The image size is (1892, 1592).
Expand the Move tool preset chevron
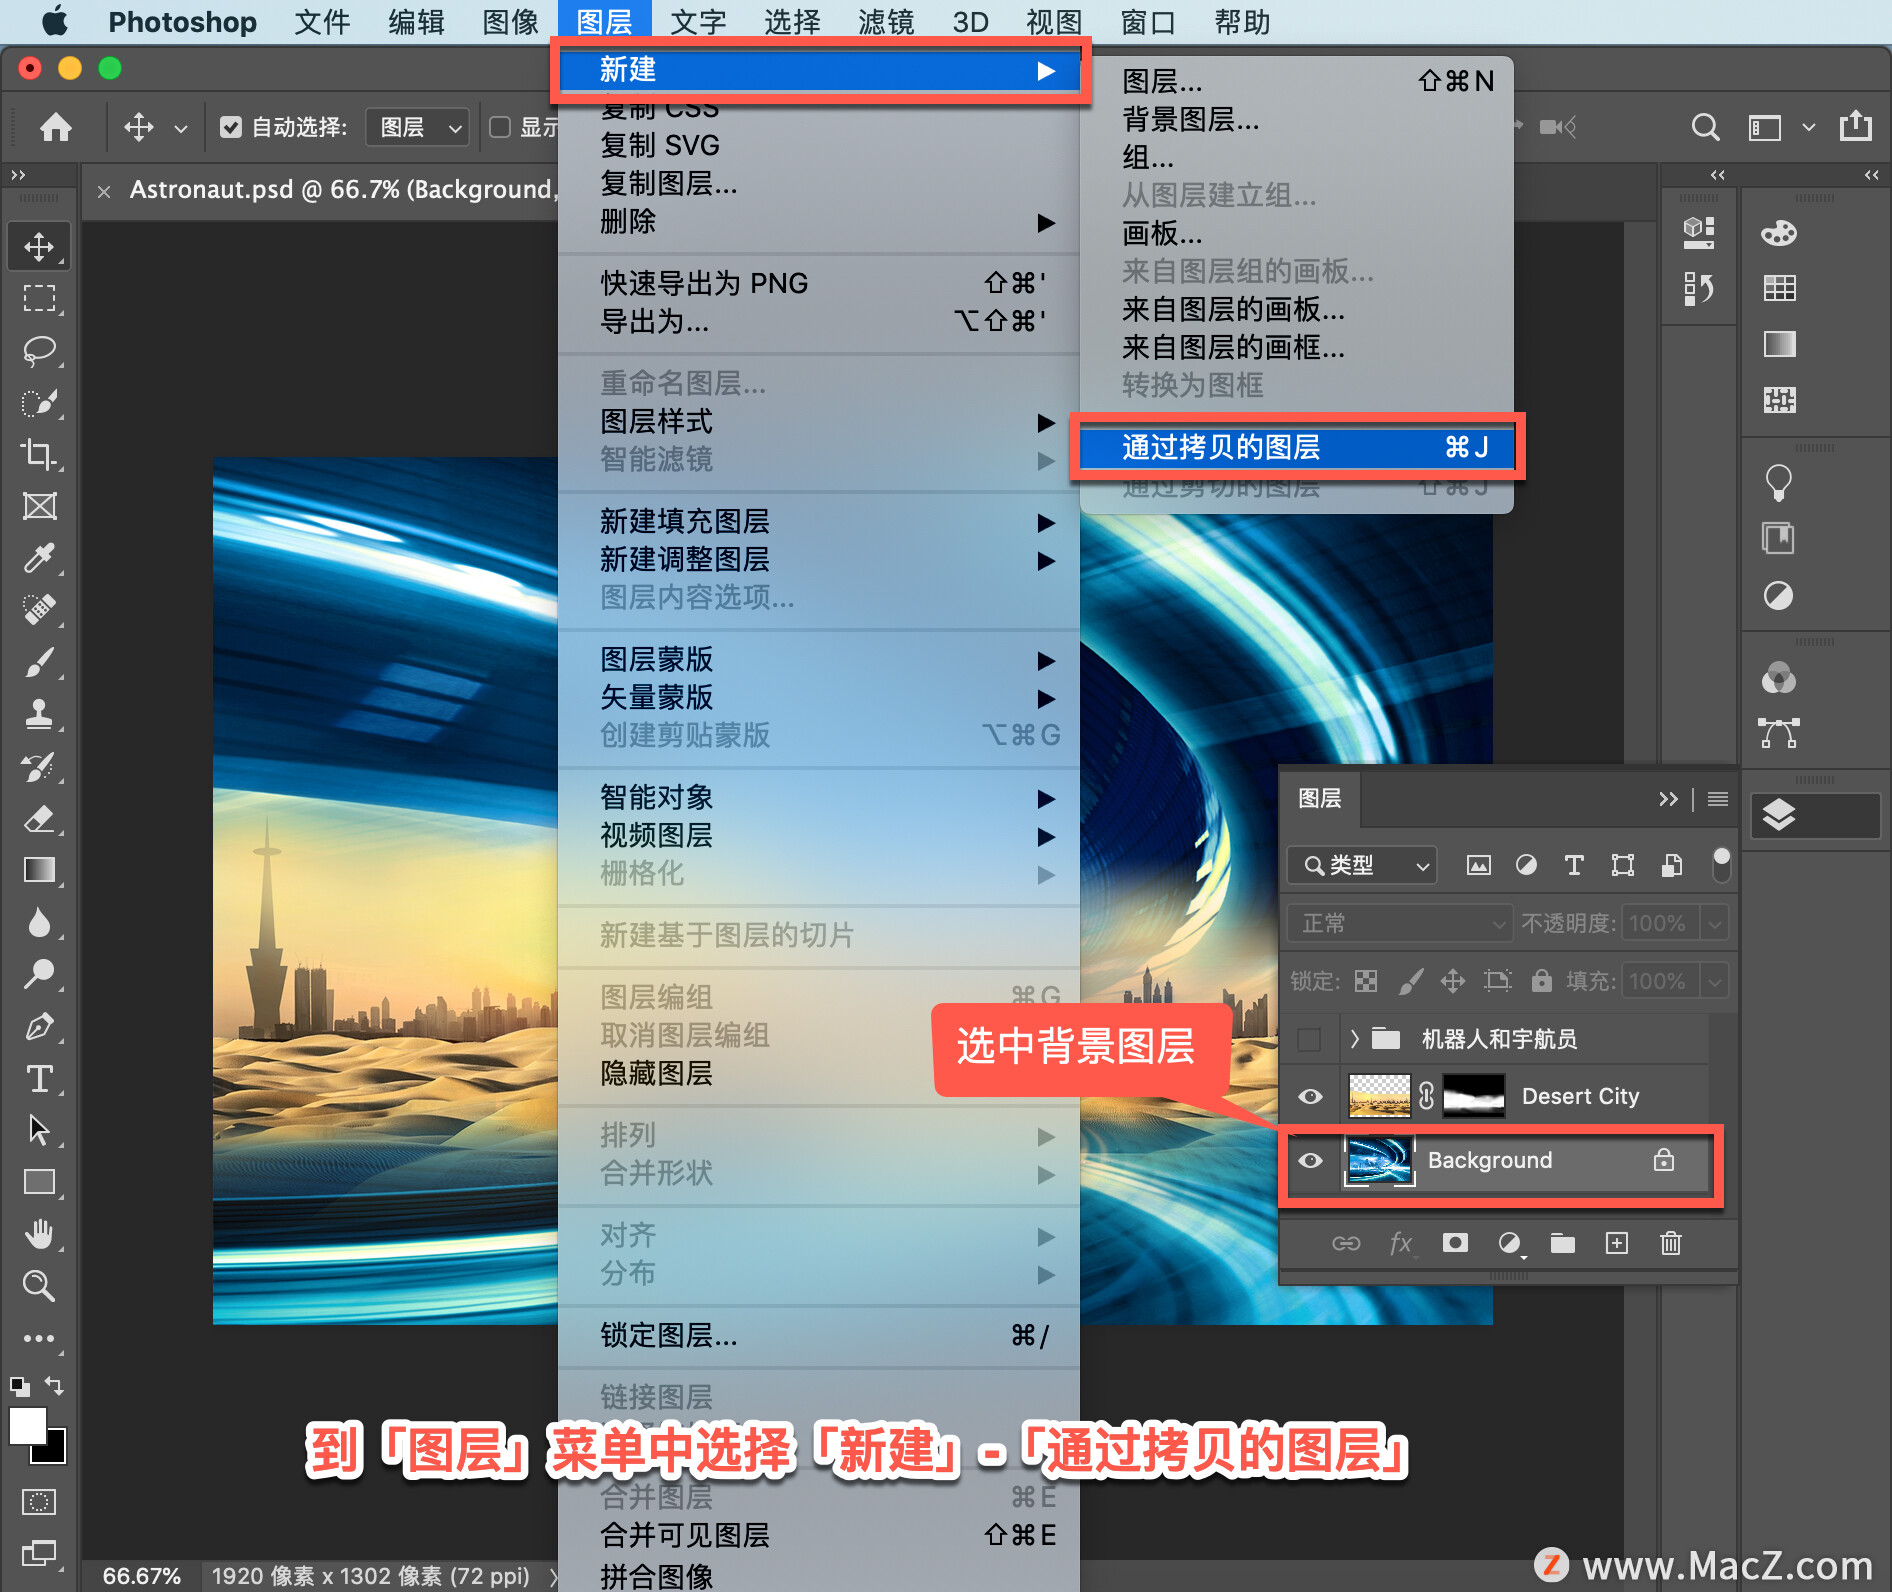point(180,128)
